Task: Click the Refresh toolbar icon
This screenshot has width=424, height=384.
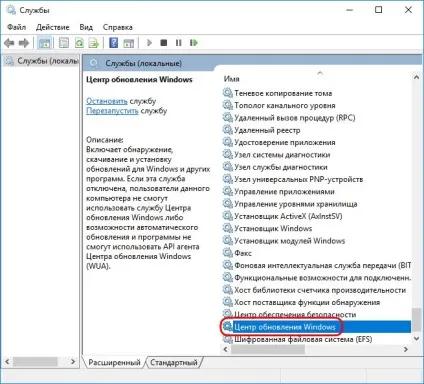Action: click(x=79, y=43)
